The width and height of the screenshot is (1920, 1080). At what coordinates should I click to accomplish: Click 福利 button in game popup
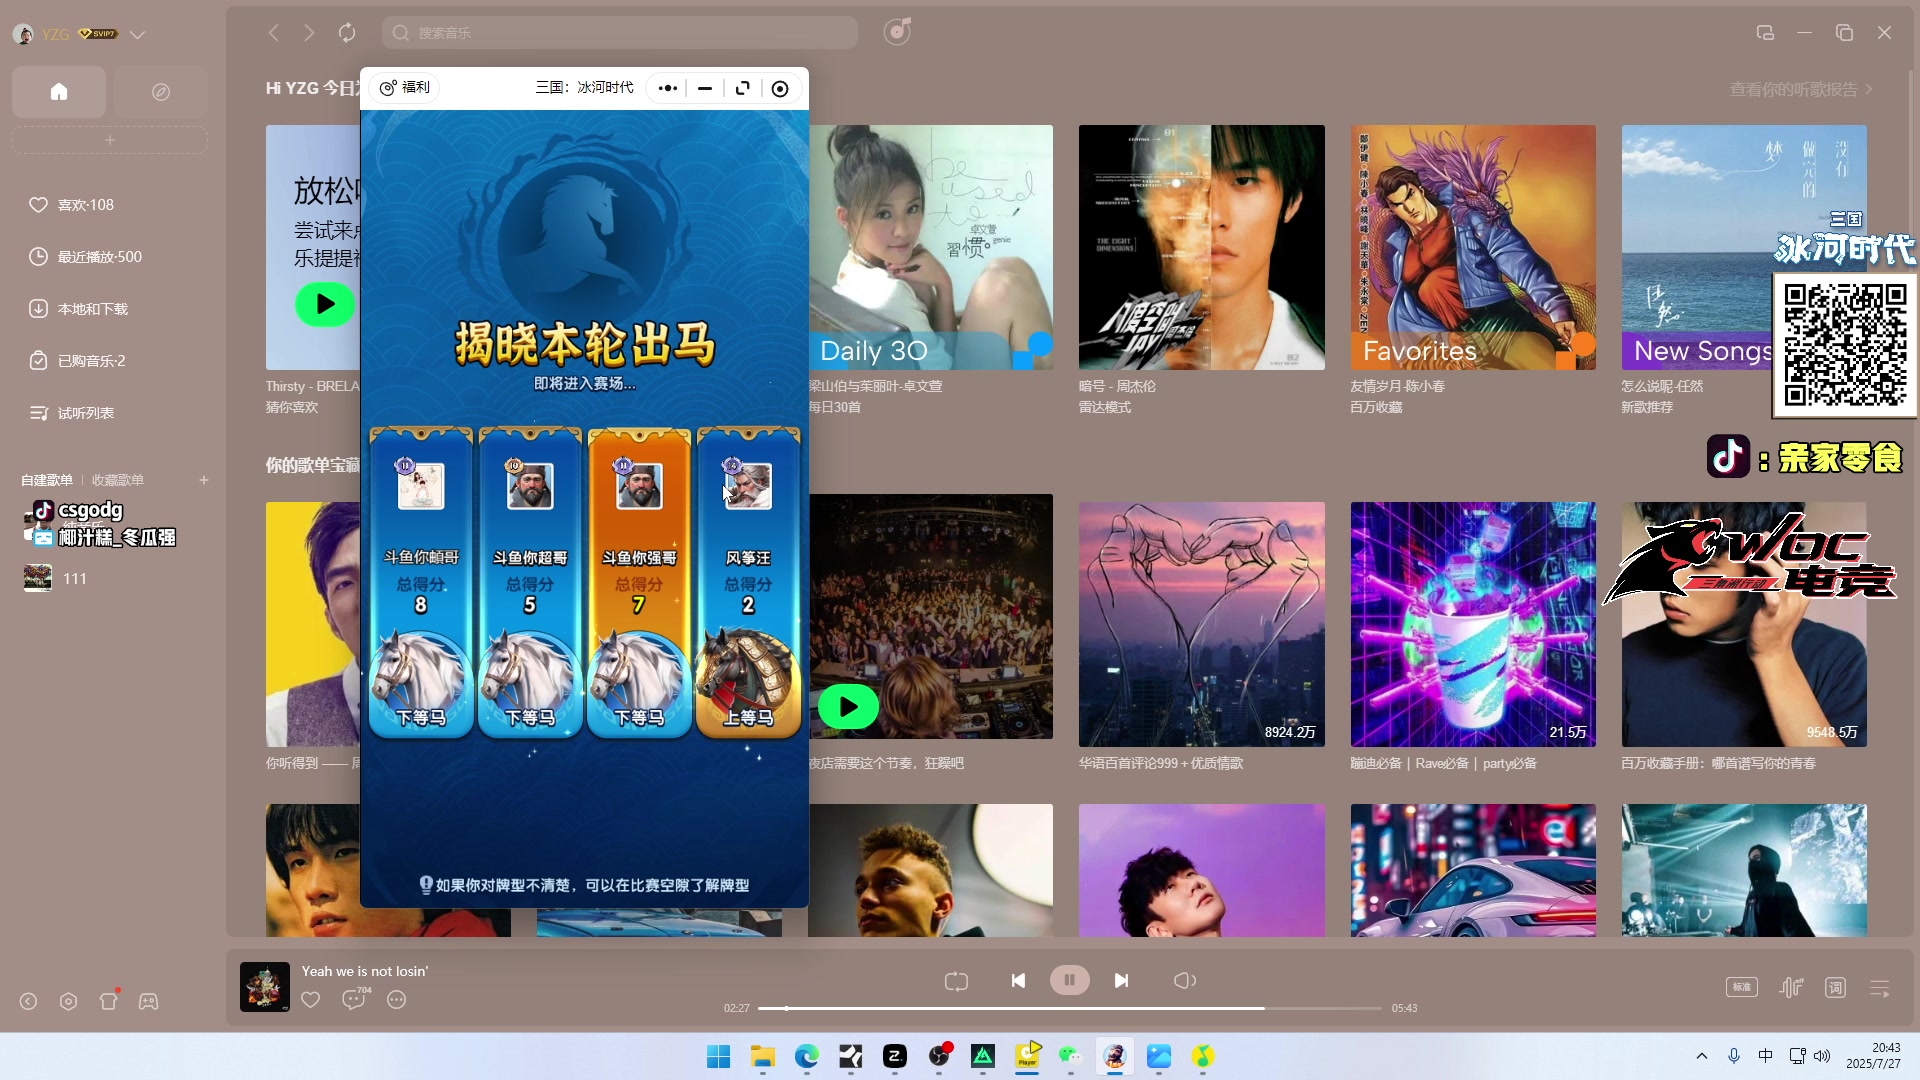(405, 88)
